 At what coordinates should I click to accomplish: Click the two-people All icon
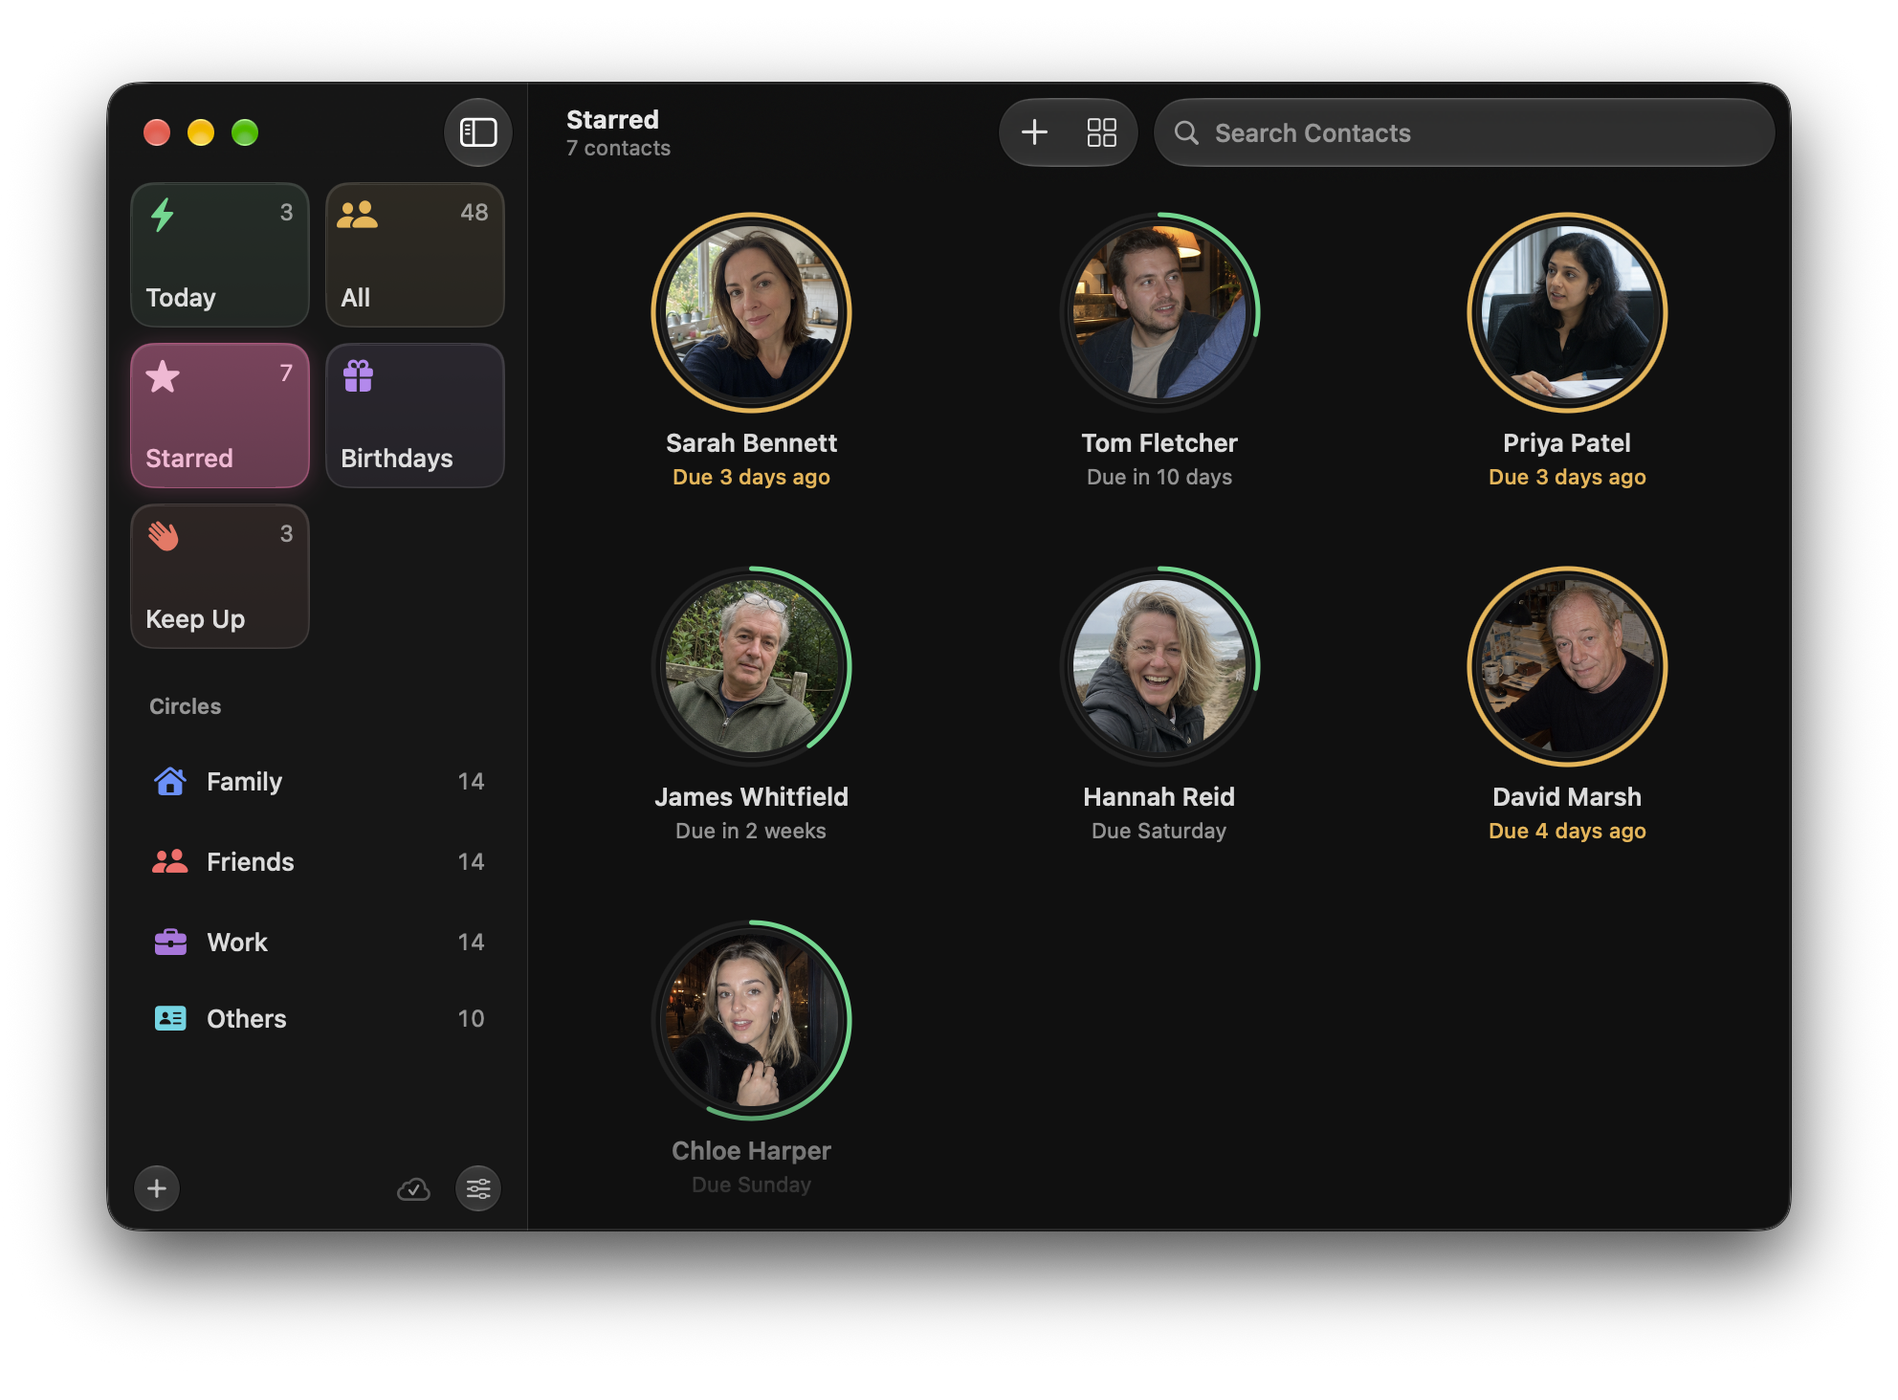pos(357,214)
